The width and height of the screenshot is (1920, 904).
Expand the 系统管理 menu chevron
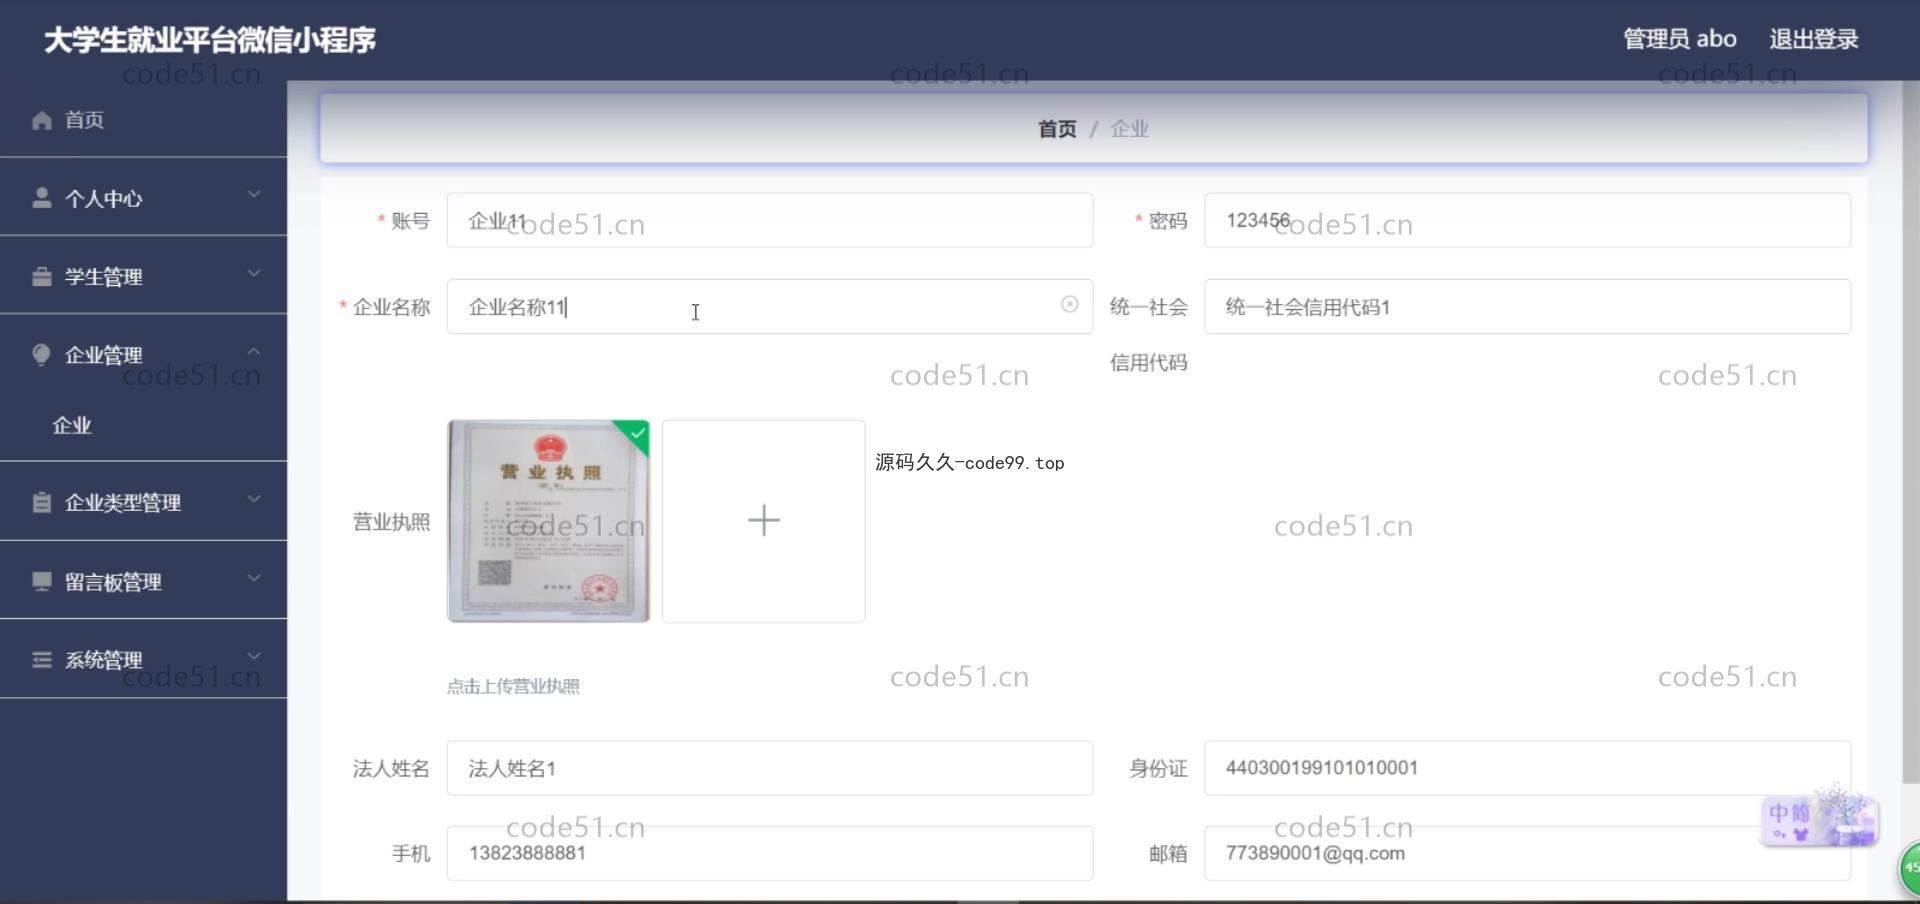tap(253, 656)
